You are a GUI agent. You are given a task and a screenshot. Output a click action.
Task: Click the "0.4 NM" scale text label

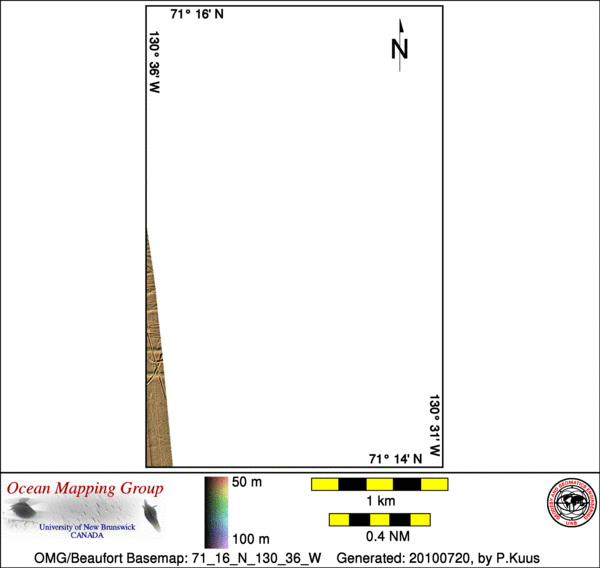pos(379,535)
